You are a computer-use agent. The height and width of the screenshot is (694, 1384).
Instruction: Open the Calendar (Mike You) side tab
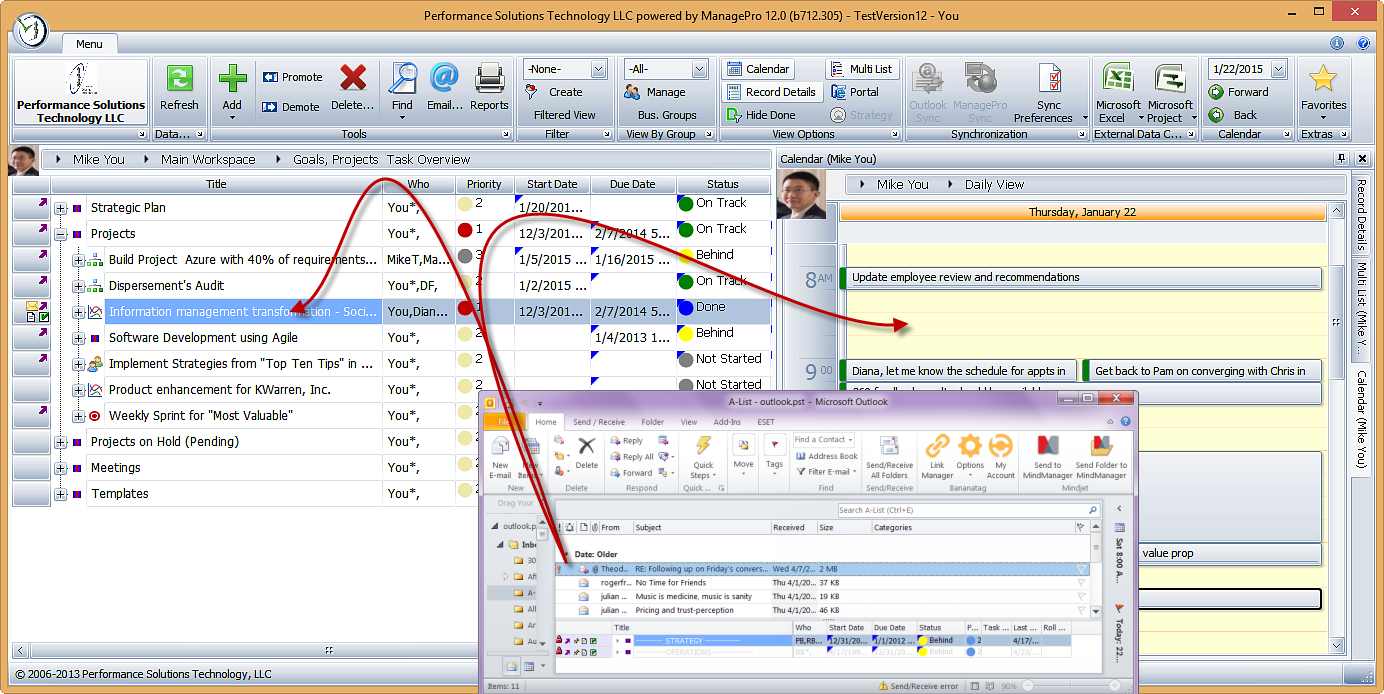coord(1361,419)
